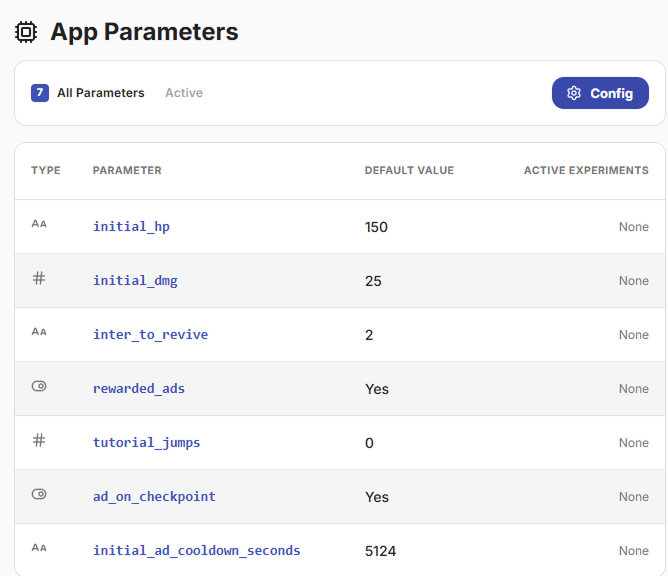
Task: Click the number type icon for initial_dmg
Action: tap(39, 279)
